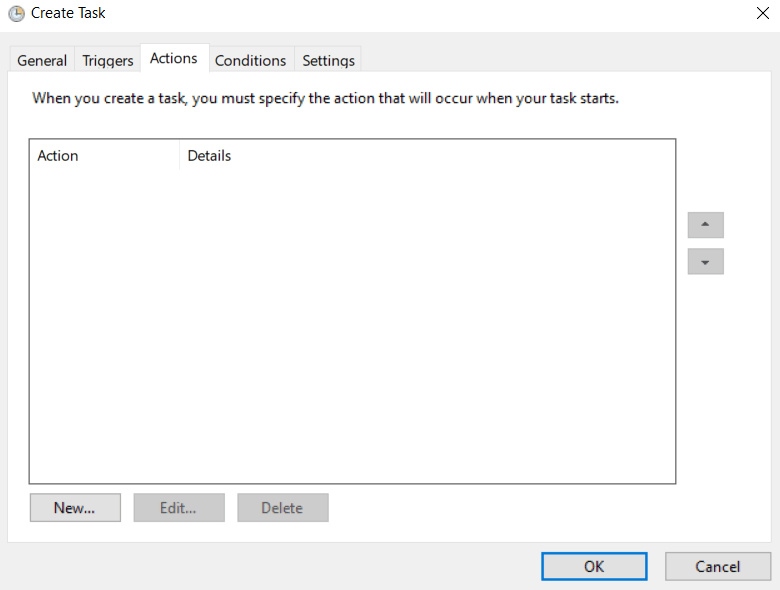Cancel the task creation
Image resolution: width=780 pixels, height=590 pixels.
click(x=717, y=566)
